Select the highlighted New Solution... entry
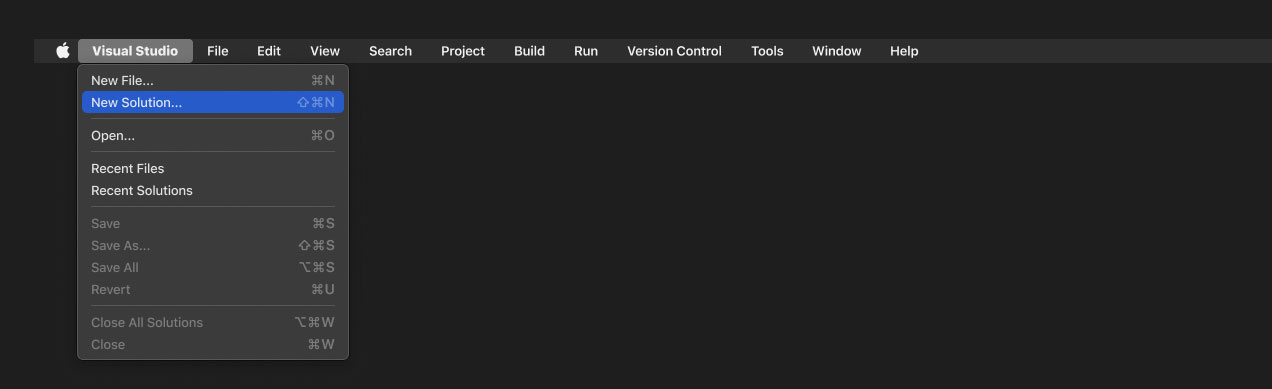 (x=213, y=102)
